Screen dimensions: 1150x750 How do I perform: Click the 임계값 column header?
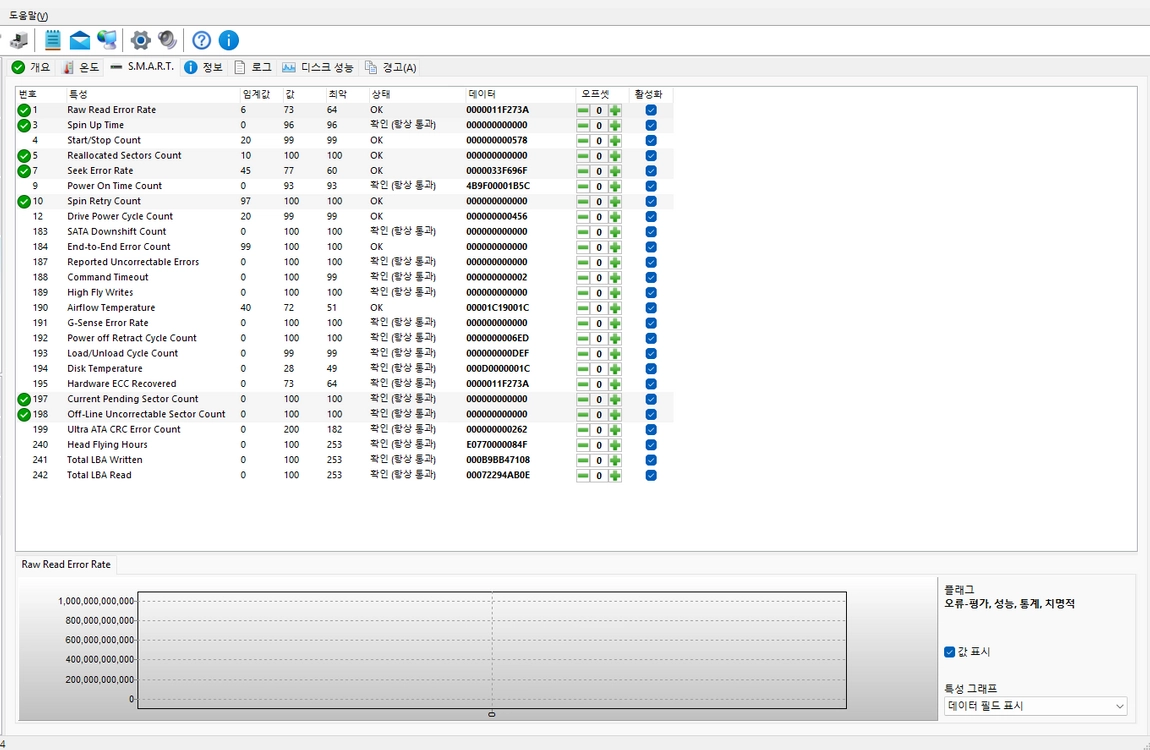click(261, 95)
